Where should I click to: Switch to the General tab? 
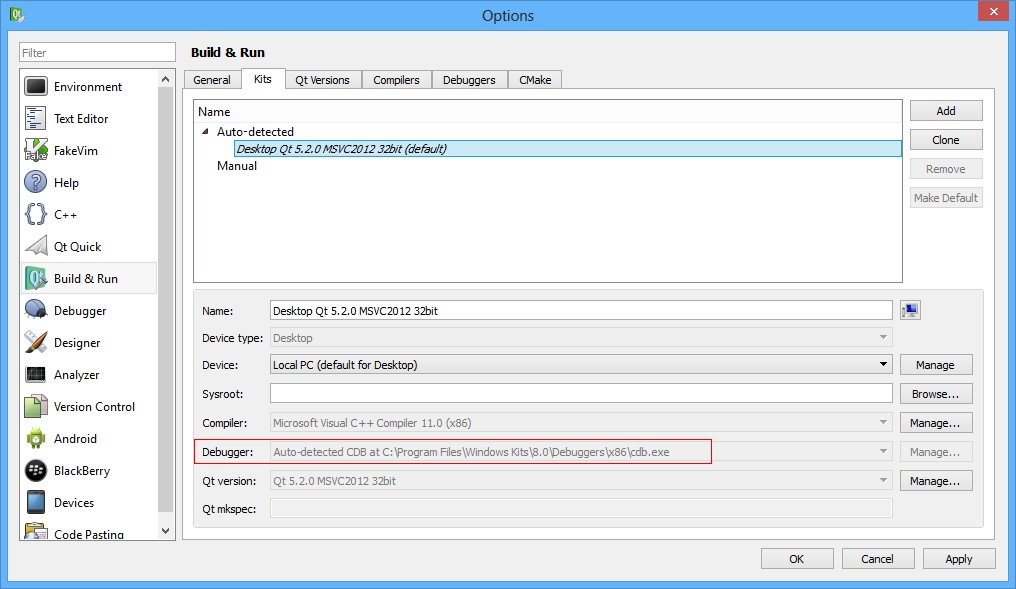[x=212, y=80]
